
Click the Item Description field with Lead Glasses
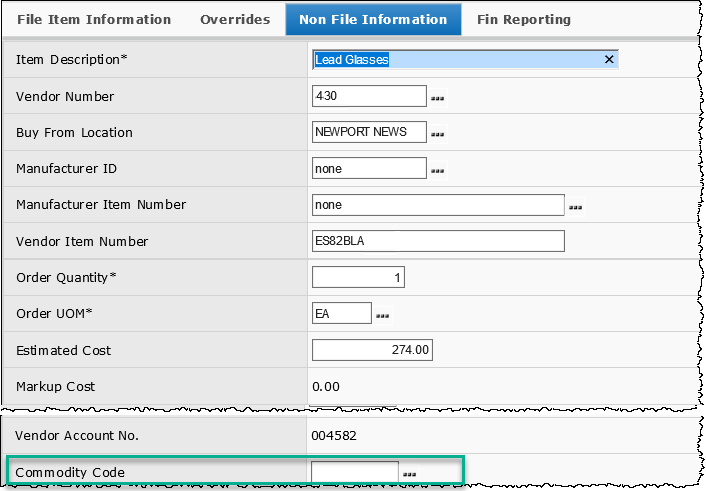pyautogui.click(x=455, y=60)
